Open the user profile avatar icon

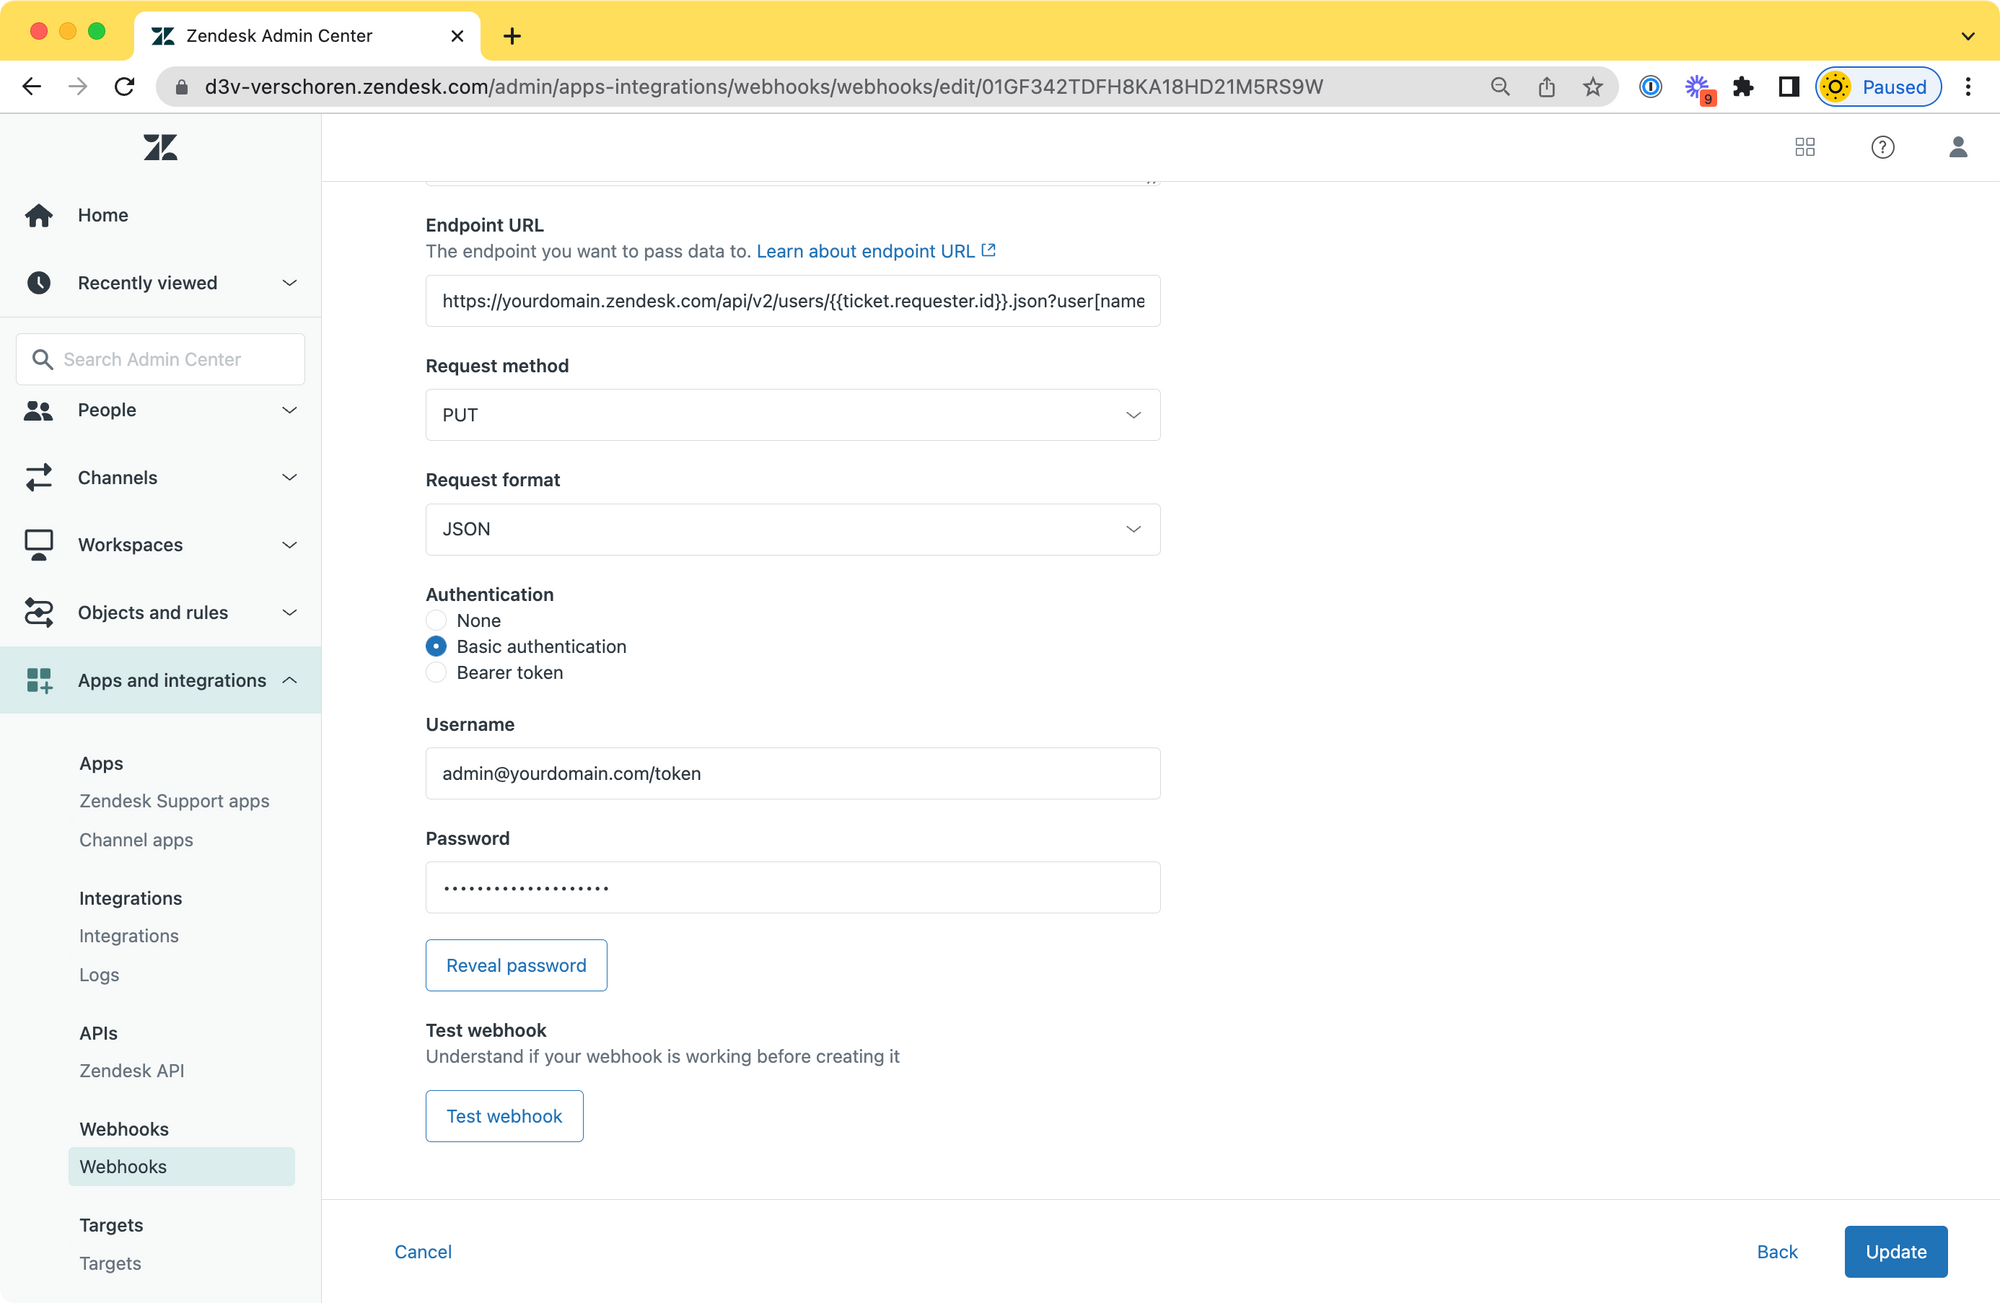tap(1958, 148)
